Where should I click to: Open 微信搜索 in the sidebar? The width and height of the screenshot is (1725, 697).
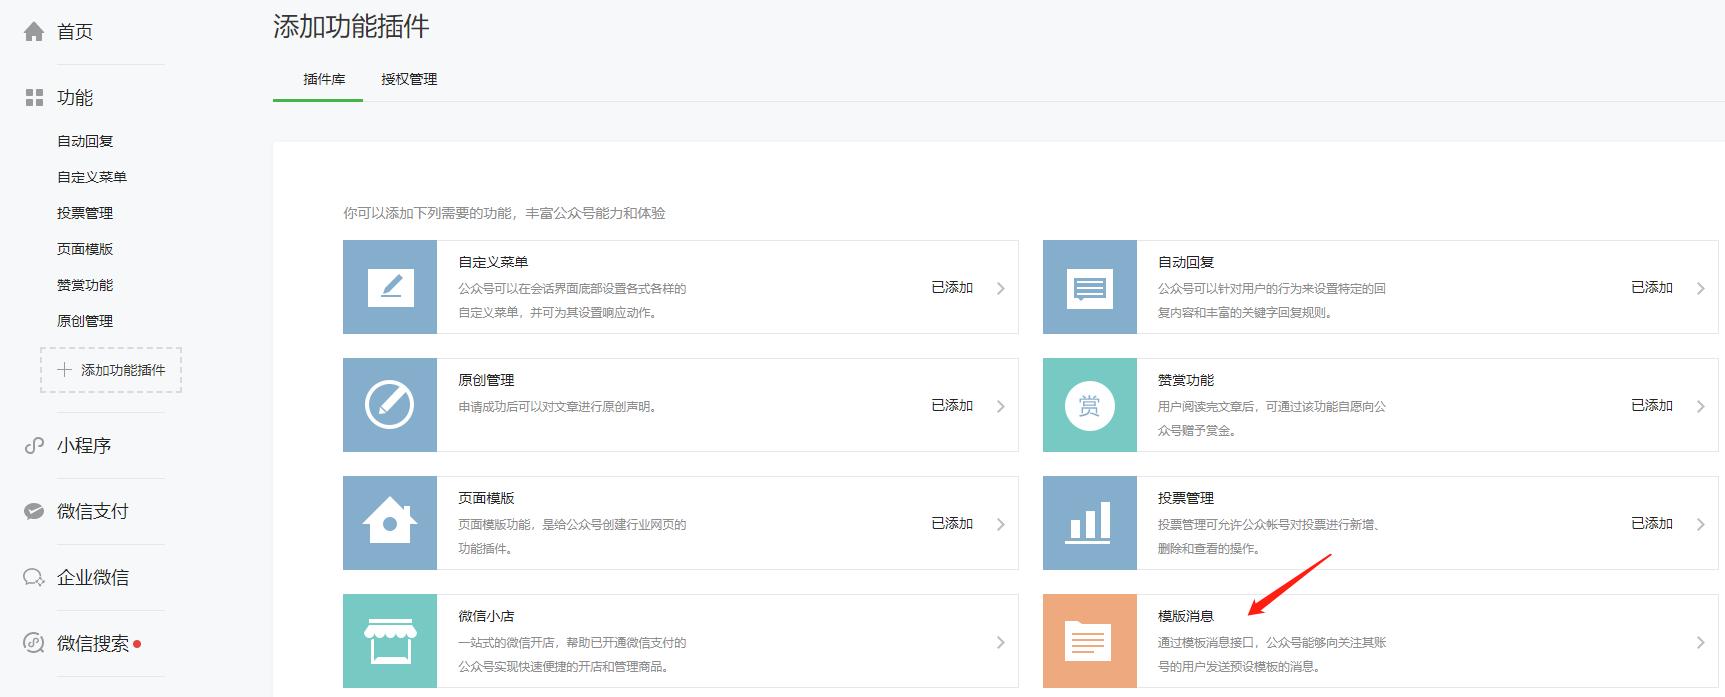pyautogui.click(x=93, y=643)
